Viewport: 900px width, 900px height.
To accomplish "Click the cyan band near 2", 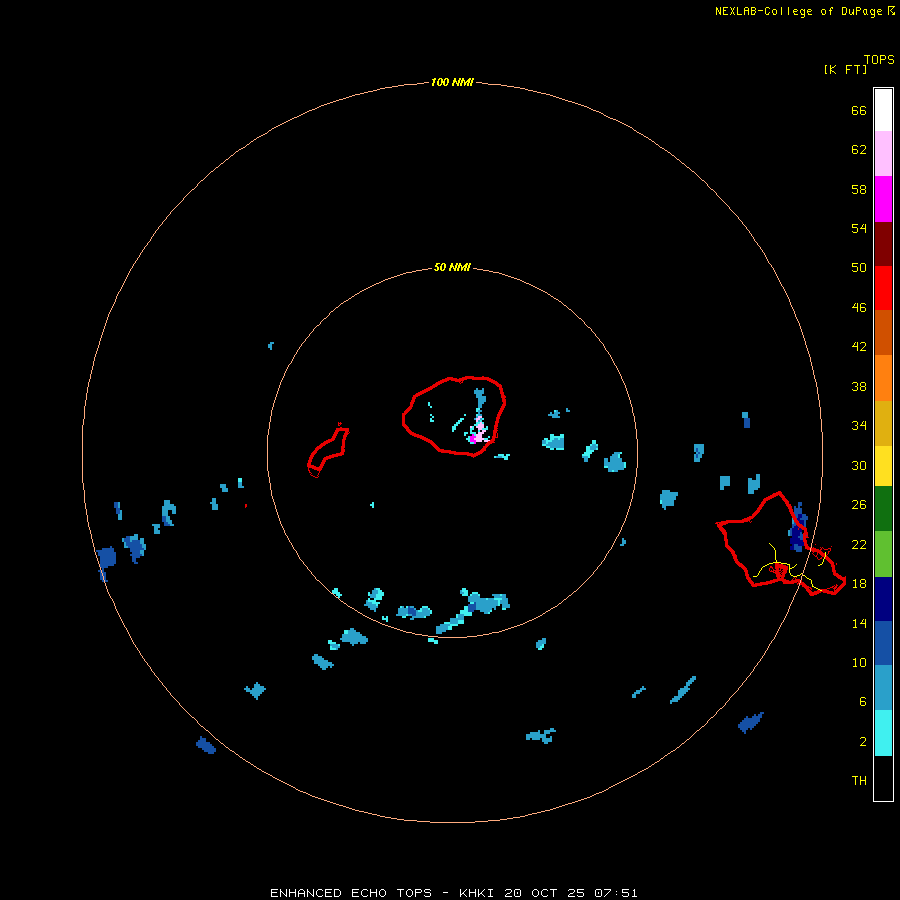I will (883, 733).
